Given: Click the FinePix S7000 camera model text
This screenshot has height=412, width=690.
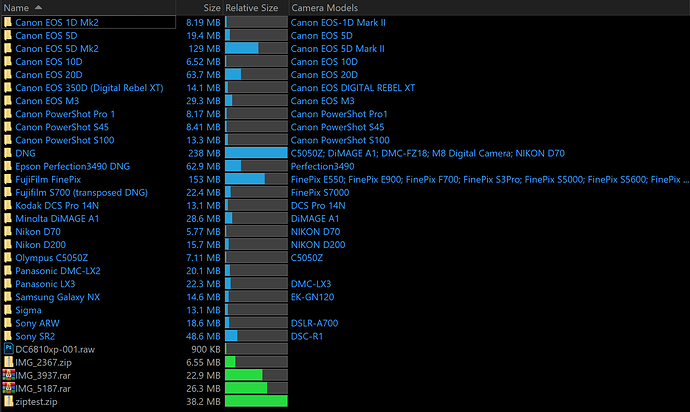Looking at the screenshot, I should click(320, 193).
